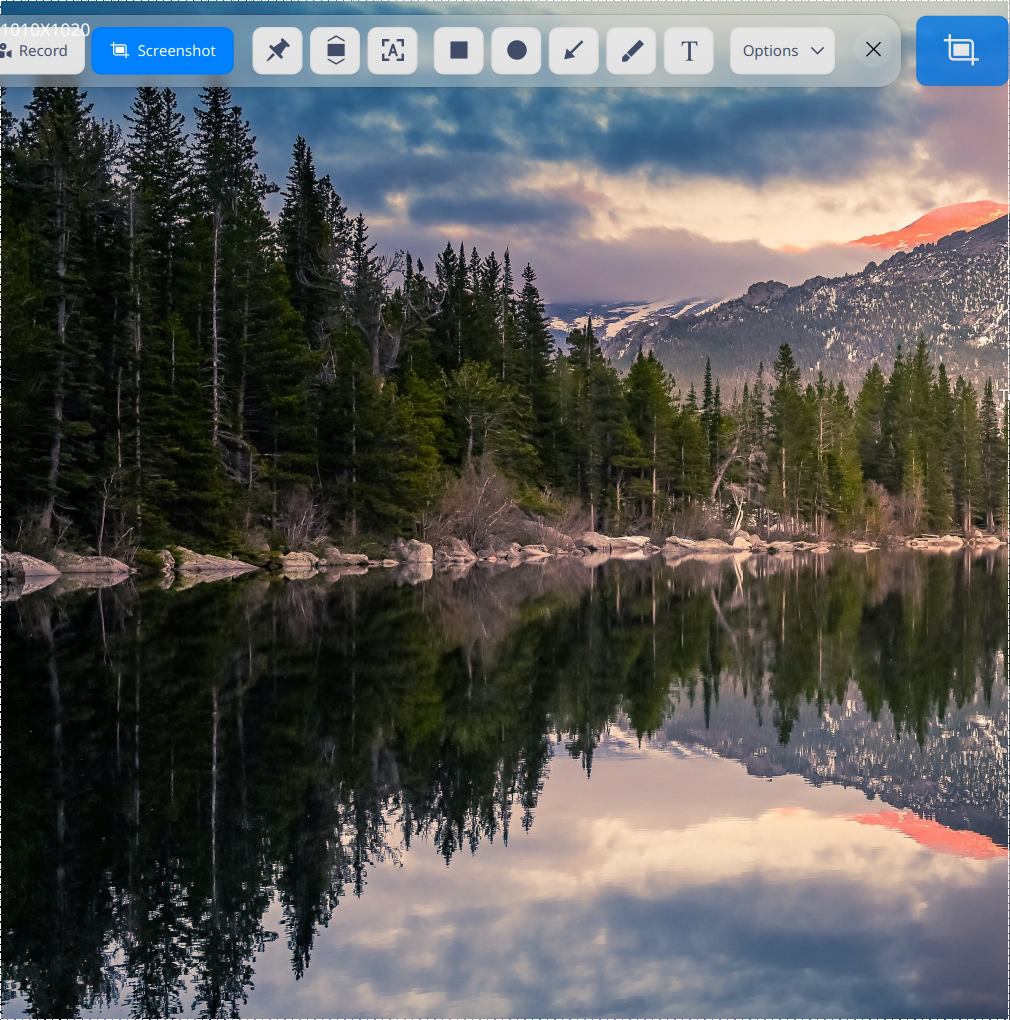Select the rectangle shape tool
The width and height of the screenshot is (1010, 1020).
pyautogui.click(x=458, y=51)
